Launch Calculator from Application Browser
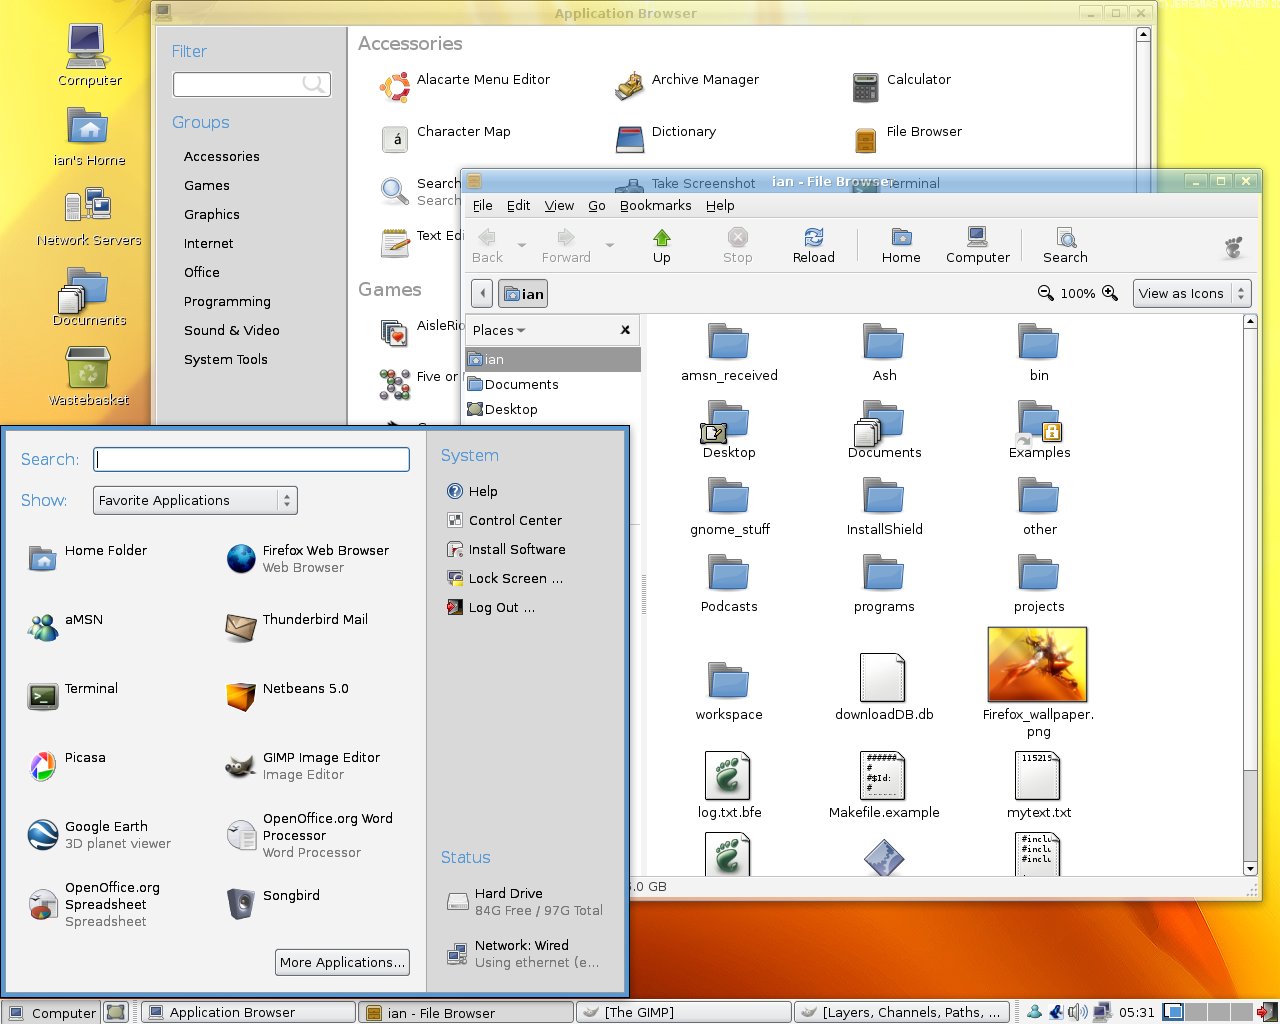Viewport: 1280px width, 1024px height. [865, 87]
